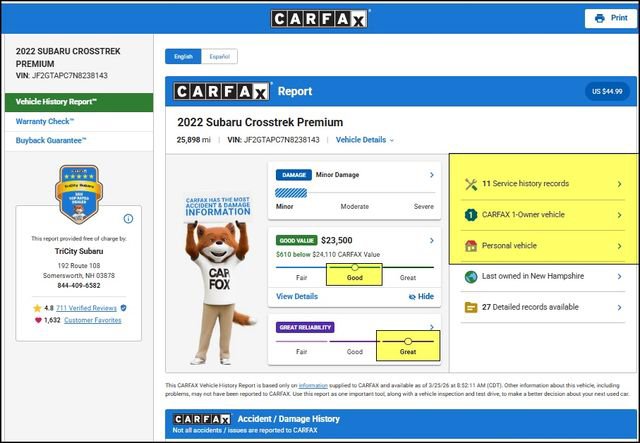
Task: Click the dealer info circle icon
Action: click(128, 218)
